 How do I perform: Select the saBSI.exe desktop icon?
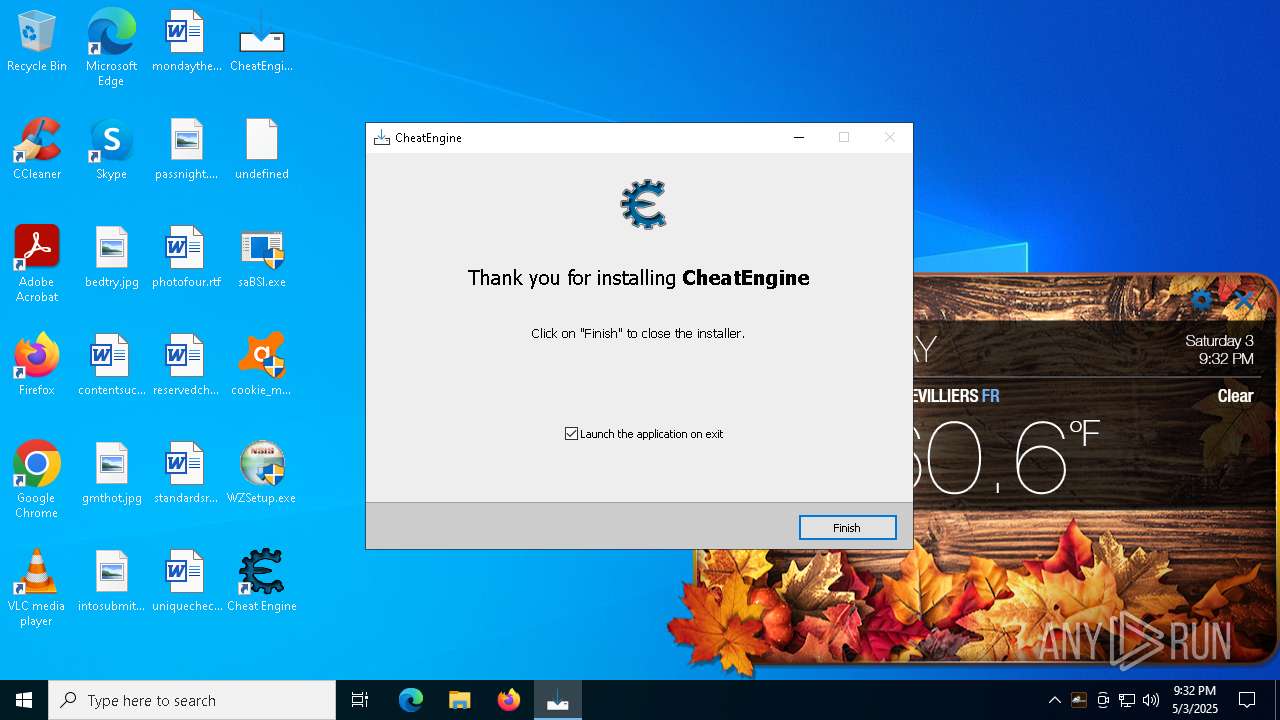pos(261,258)
